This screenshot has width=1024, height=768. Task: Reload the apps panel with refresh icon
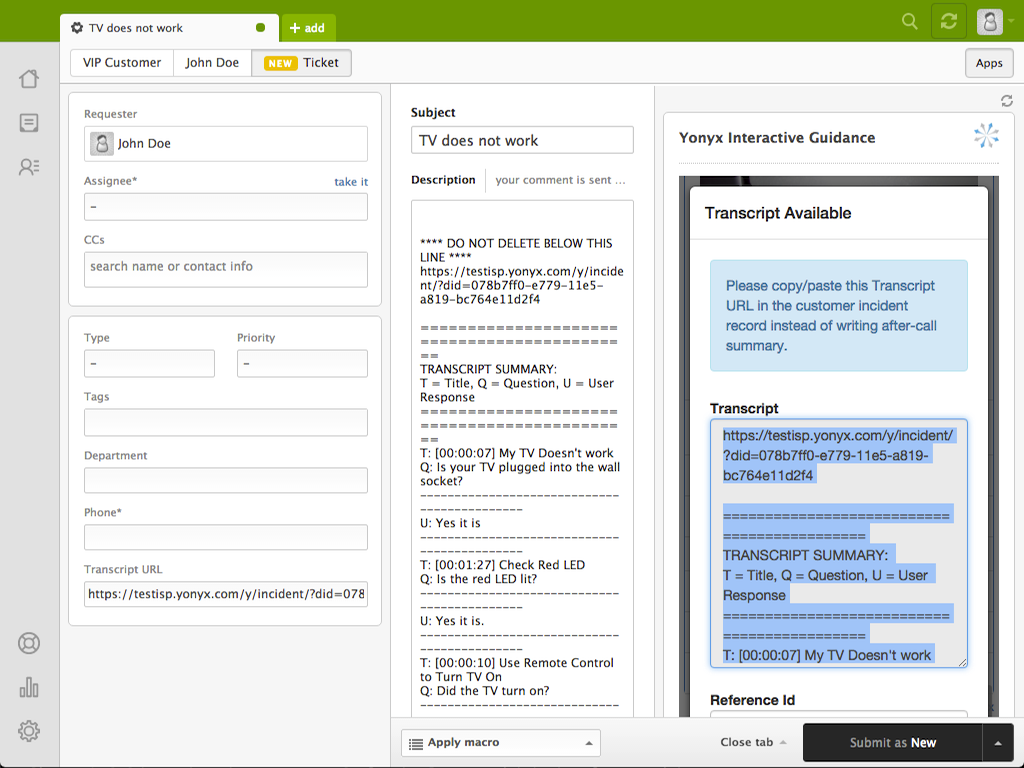pyautogui.click(x=1007, y=101)
